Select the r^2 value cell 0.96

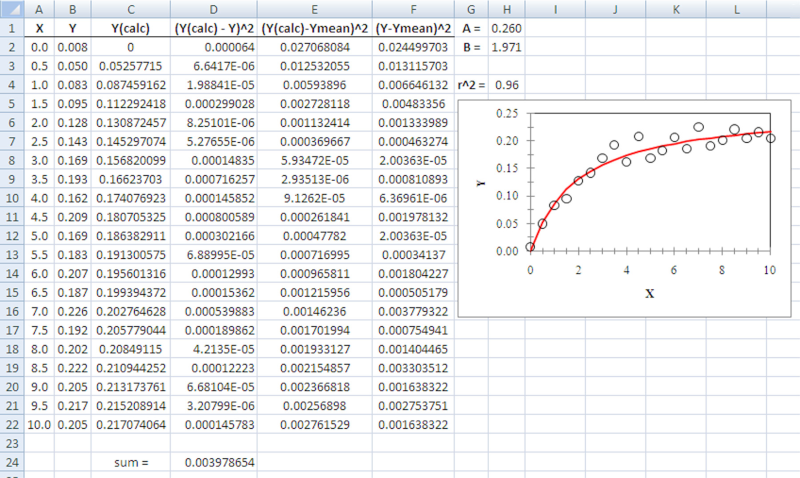507,85
